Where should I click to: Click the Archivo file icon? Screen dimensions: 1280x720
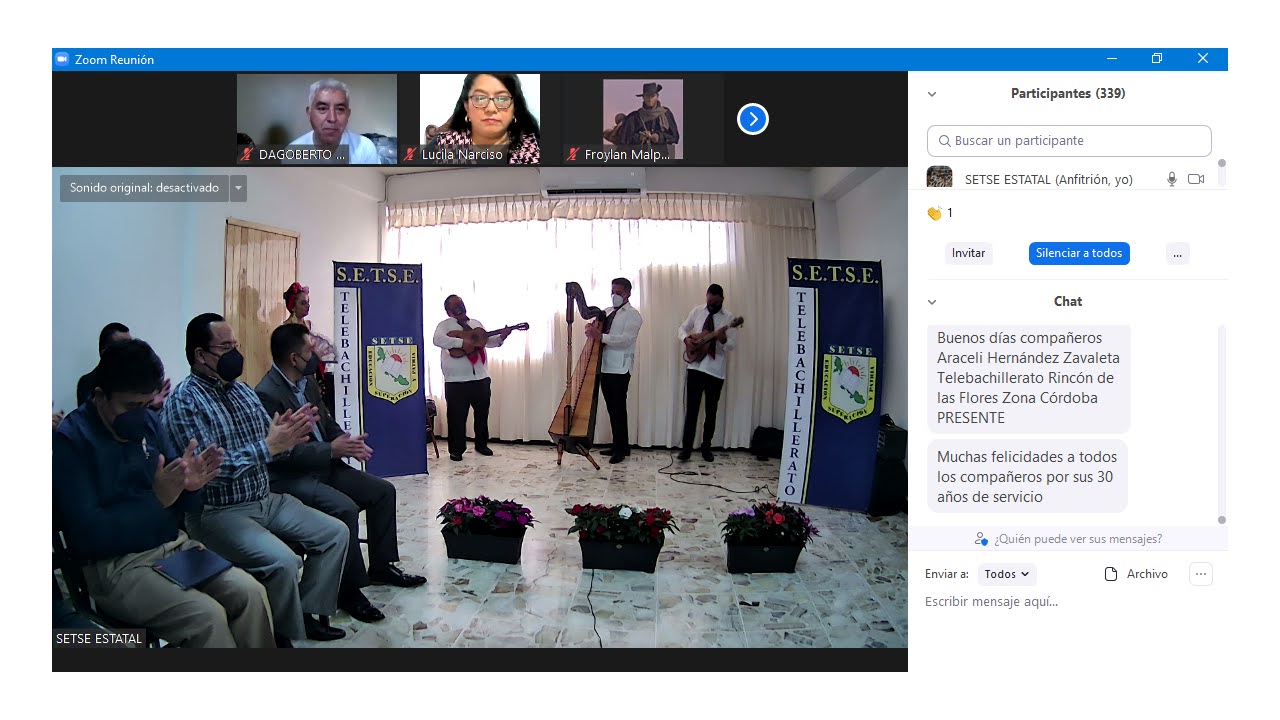[1110, 574]
